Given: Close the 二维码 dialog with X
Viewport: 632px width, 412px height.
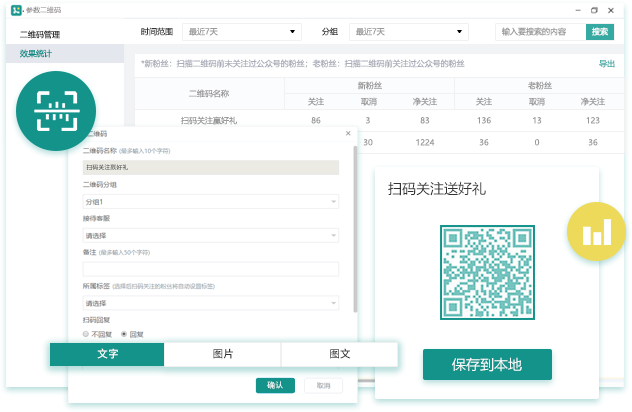Looking at the screenshot, I should pyautogui.click(x=348, y=133).
